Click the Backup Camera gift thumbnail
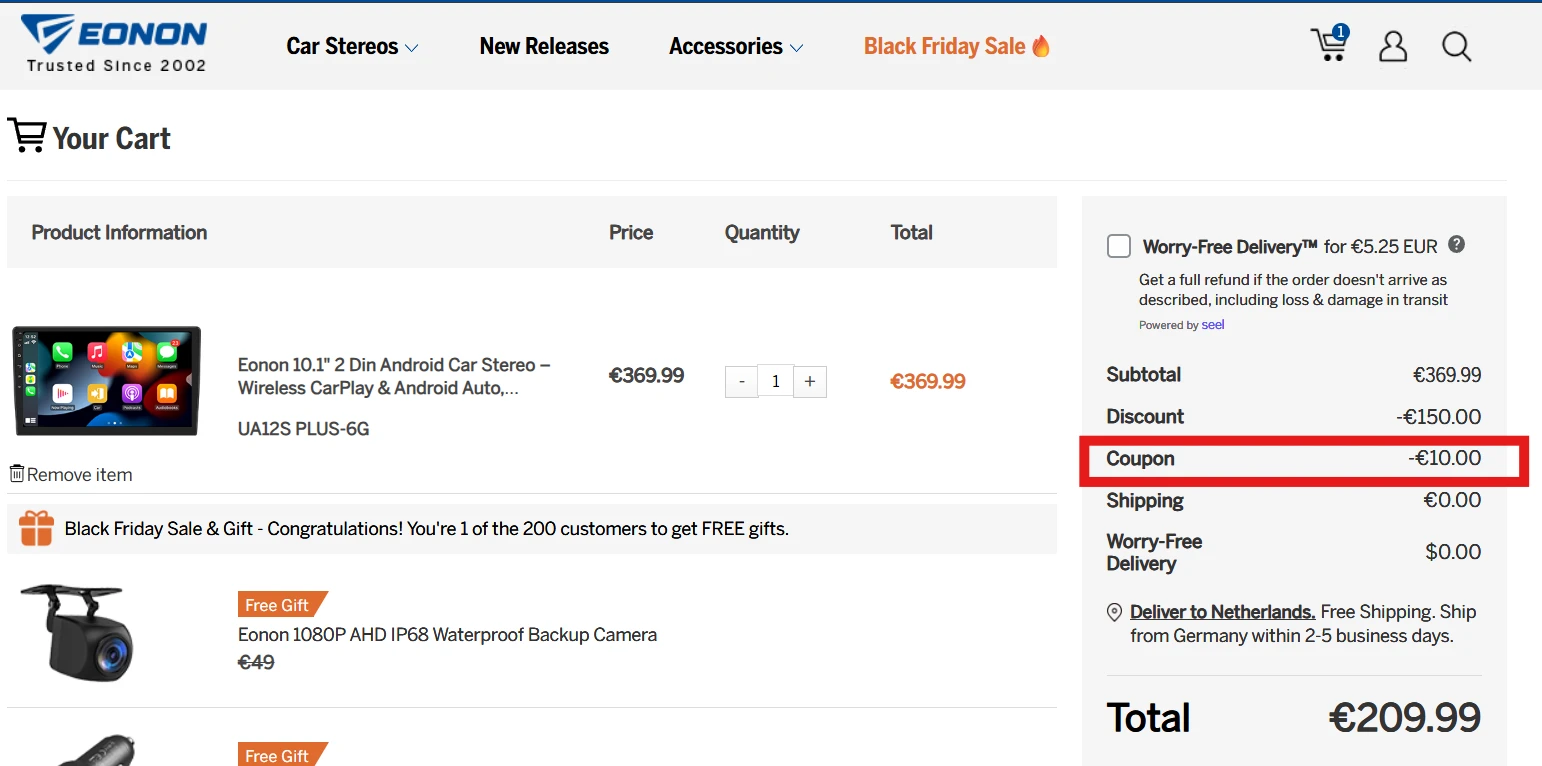 pyautogui.click(x=78, y=632)
